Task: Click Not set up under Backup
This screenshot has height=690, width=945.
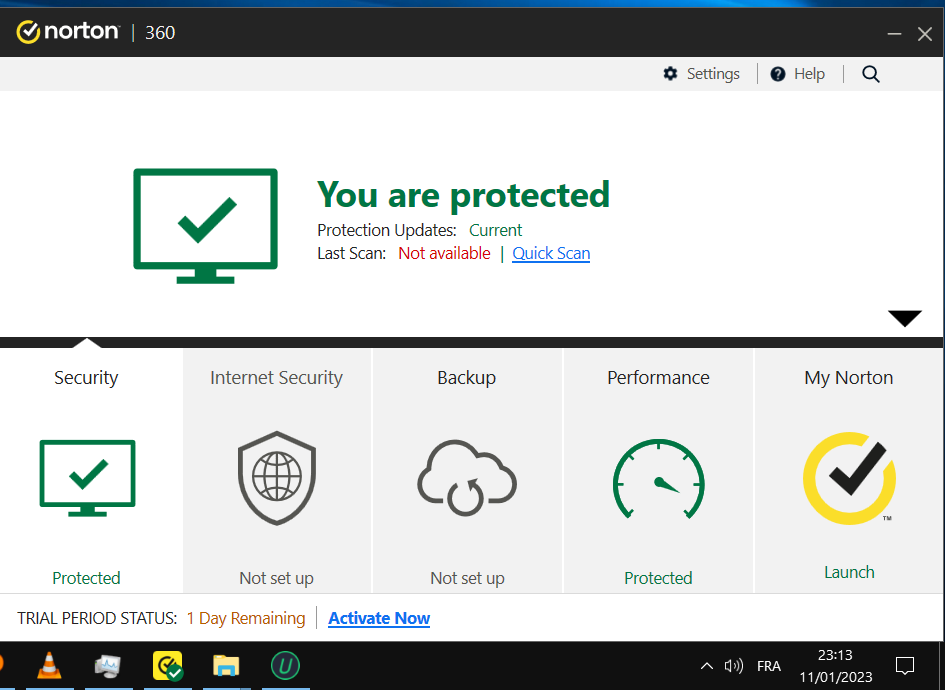Action: [467, 578]
